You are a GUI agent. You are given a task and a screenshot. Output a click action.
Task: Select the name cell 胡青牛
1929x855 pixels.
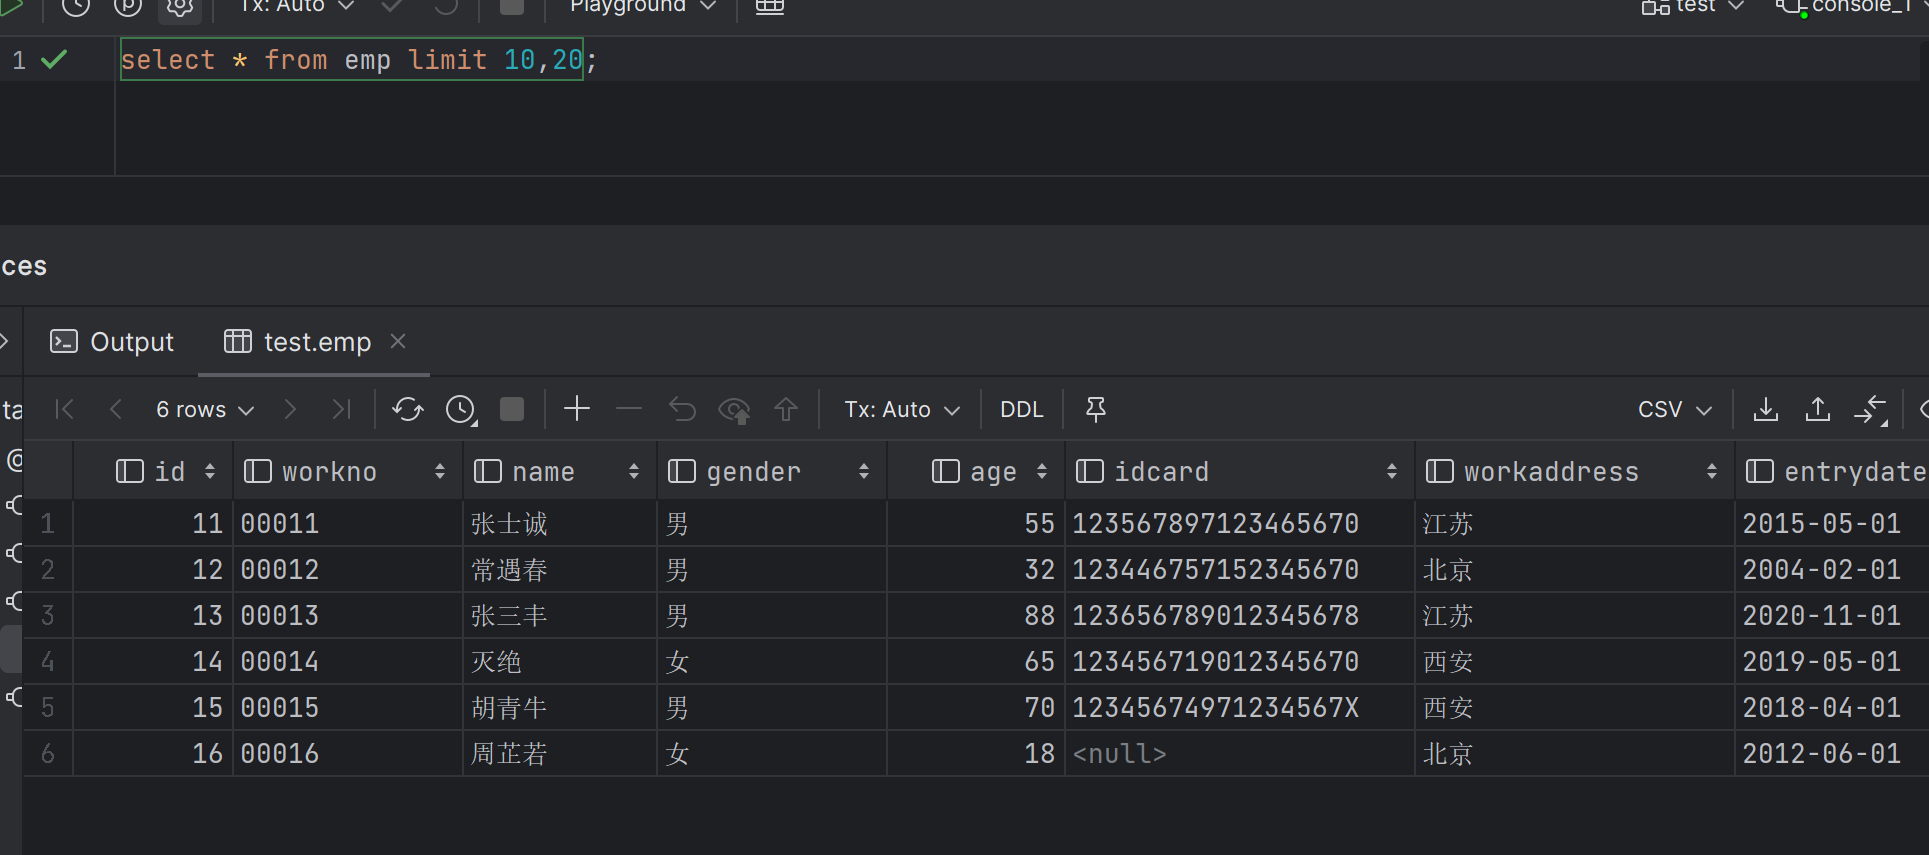click(x=560, y=707)
